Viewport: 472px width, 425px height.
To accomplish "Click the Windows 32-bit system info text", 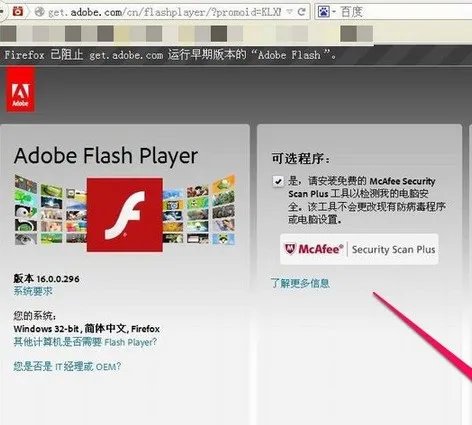I will tap(86, 329).
